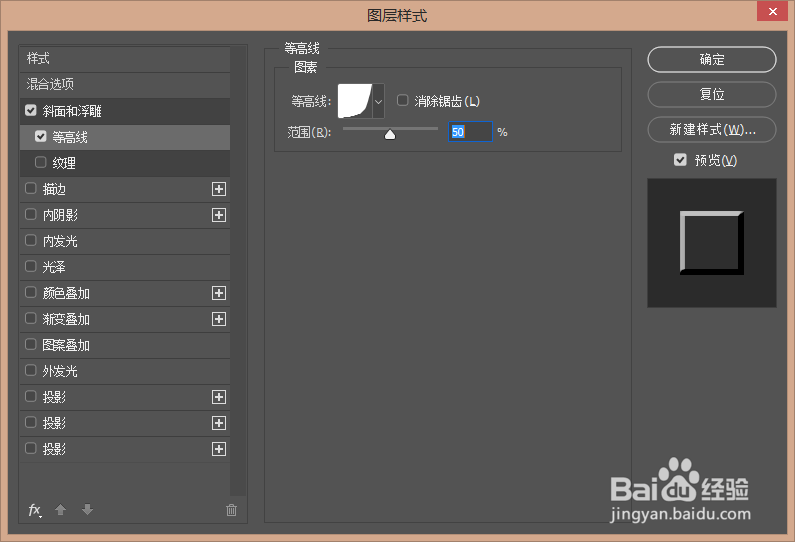
Task: Click 确定 to confirm
Action: (712, 60)
